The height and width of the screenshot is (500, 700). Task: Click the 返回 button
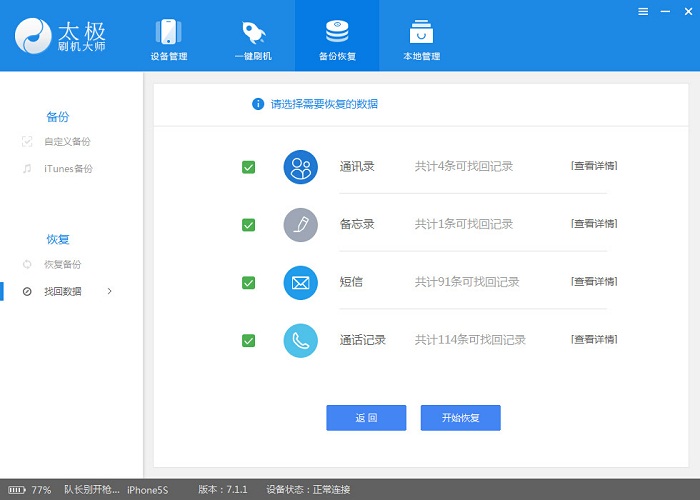tap(366, 418)
